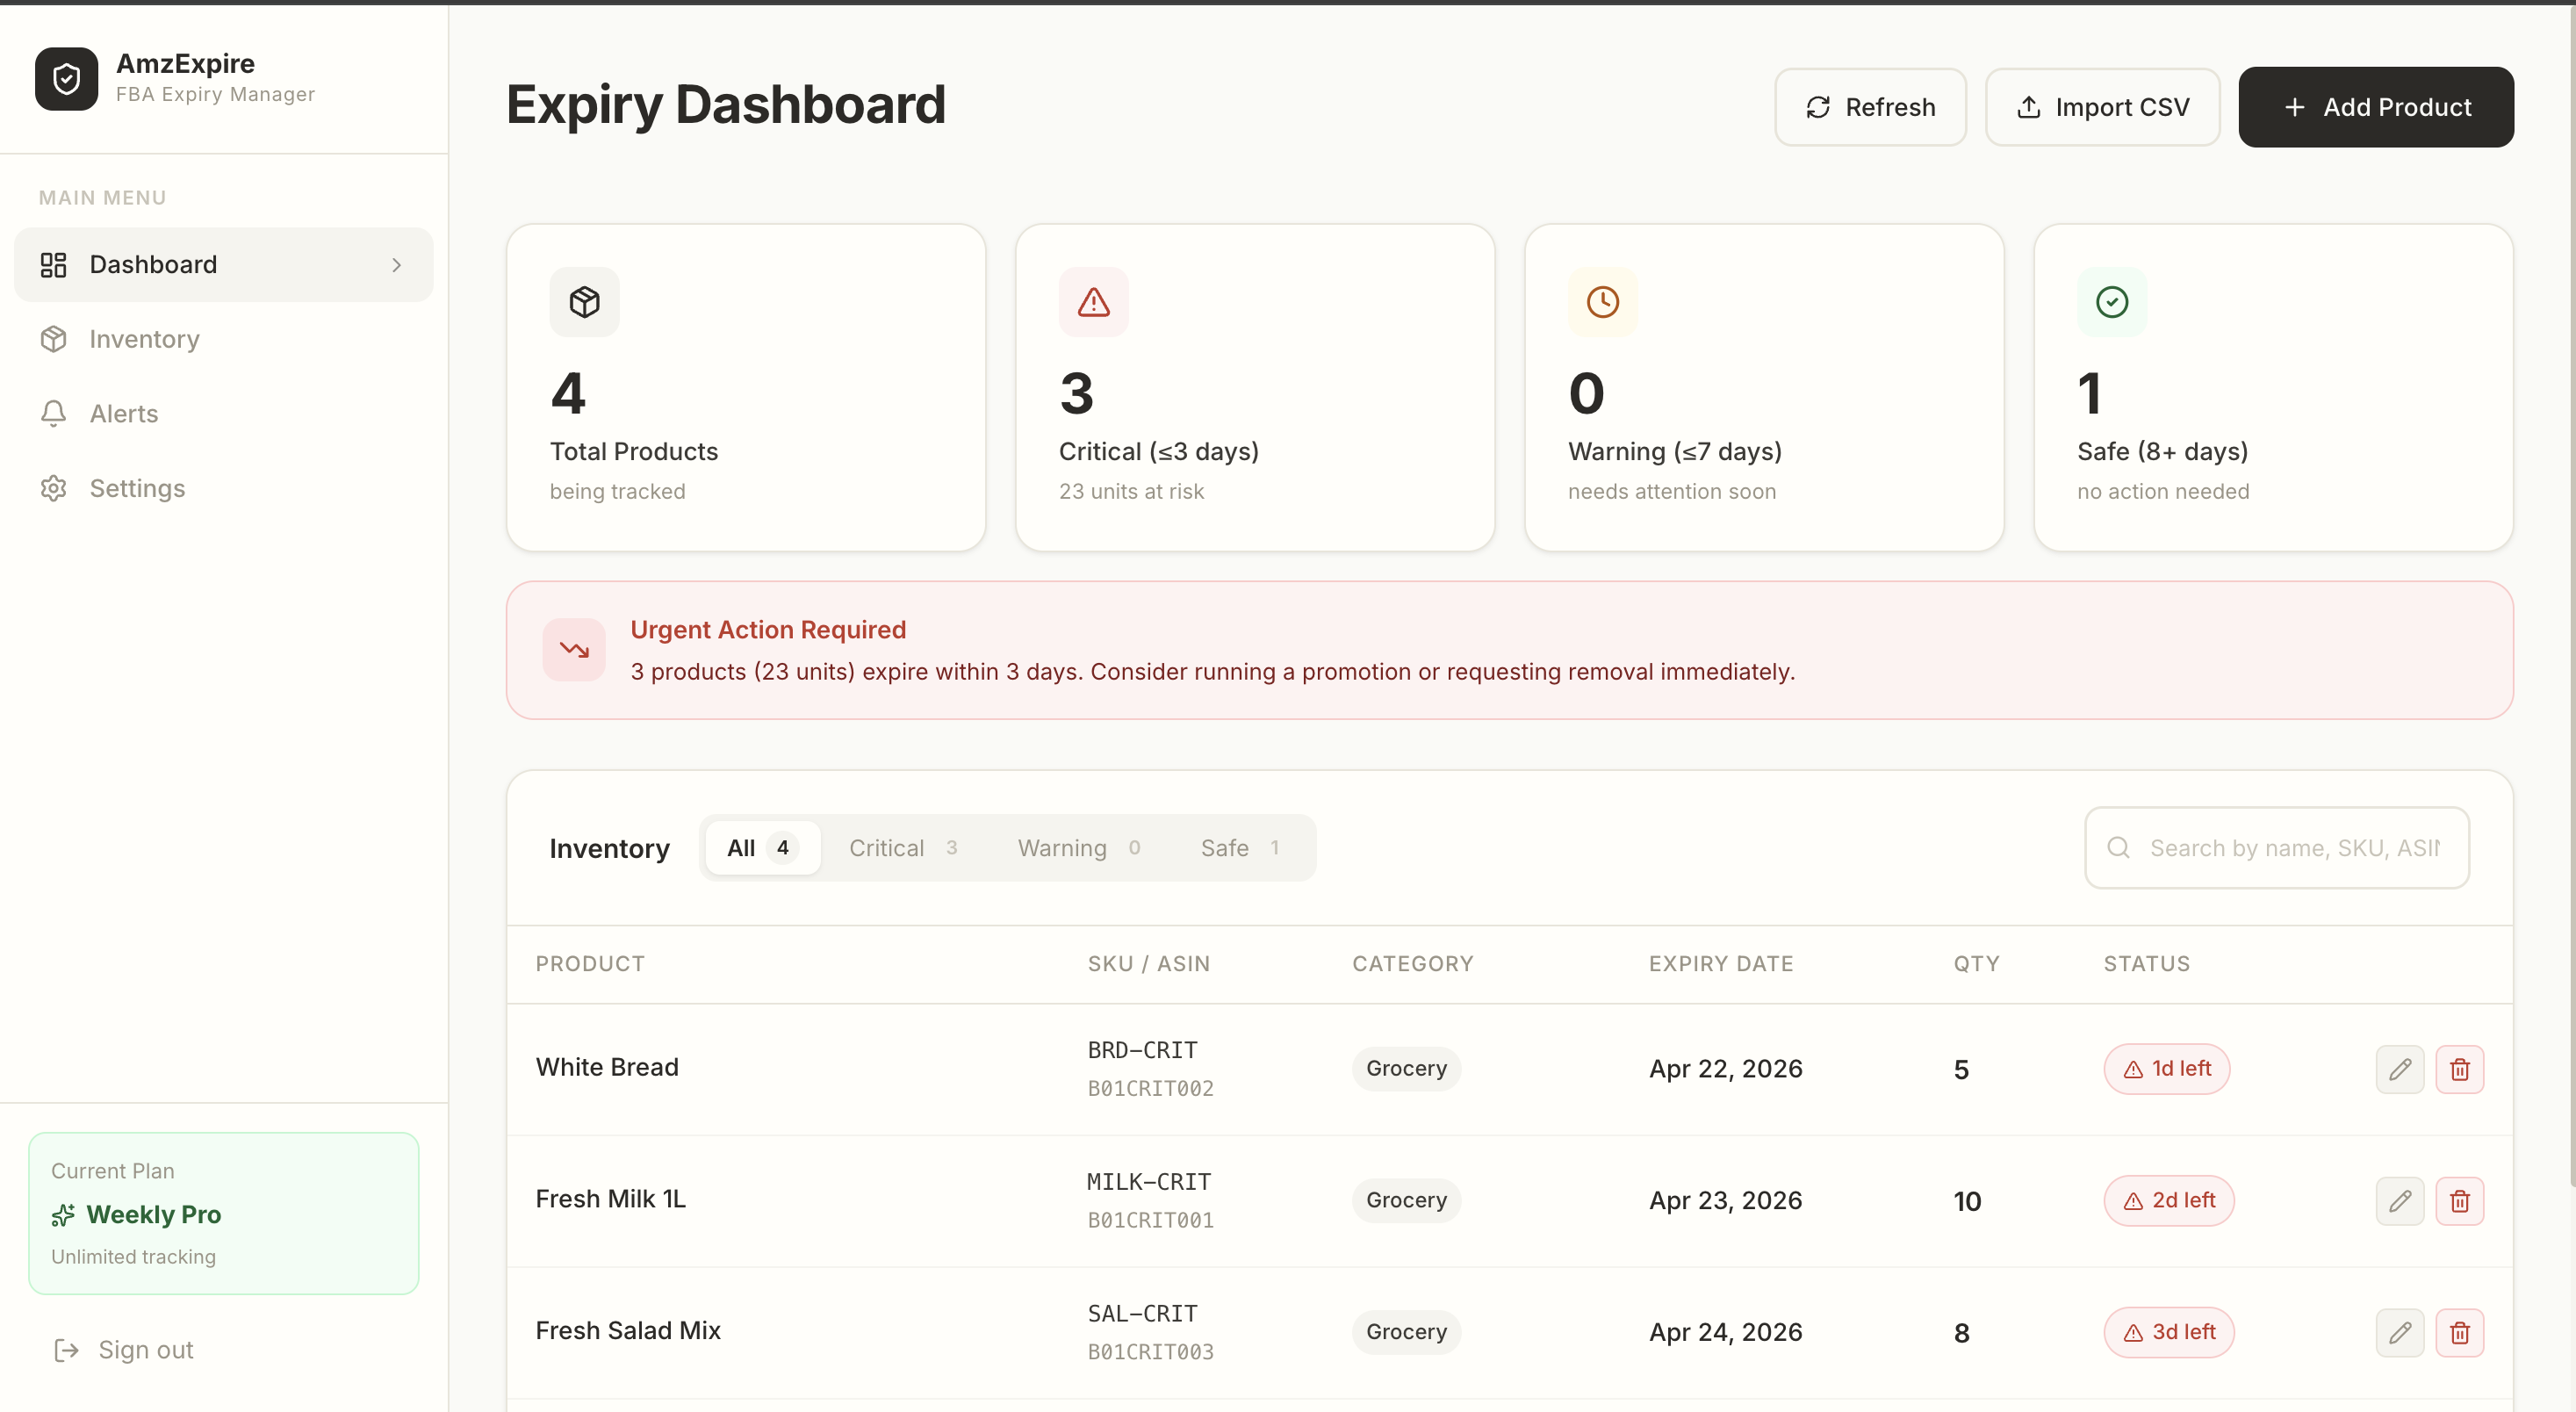Click the Safe checkmark circle icon

pyautogui.click(x=2111, y=302)
